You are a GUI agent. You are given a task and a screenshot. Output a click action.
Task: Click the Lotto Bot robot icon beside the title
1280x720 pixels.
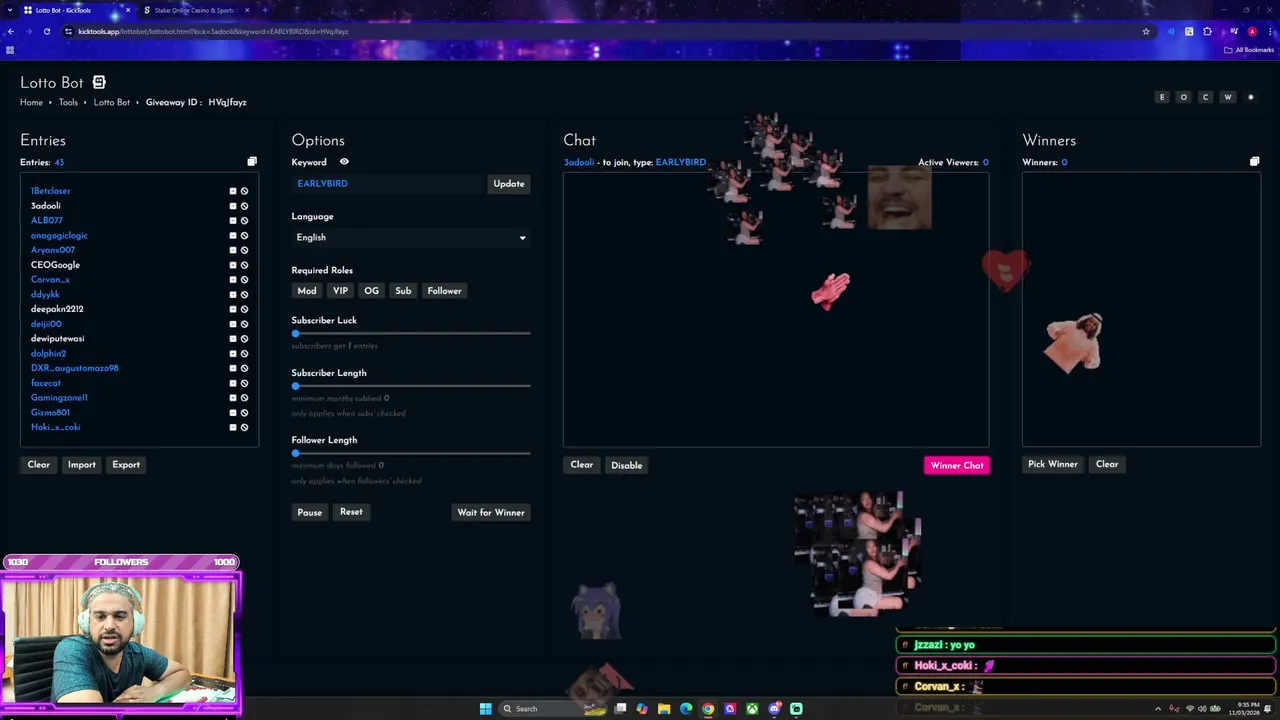pyautogui.click(x=99, y=82)
